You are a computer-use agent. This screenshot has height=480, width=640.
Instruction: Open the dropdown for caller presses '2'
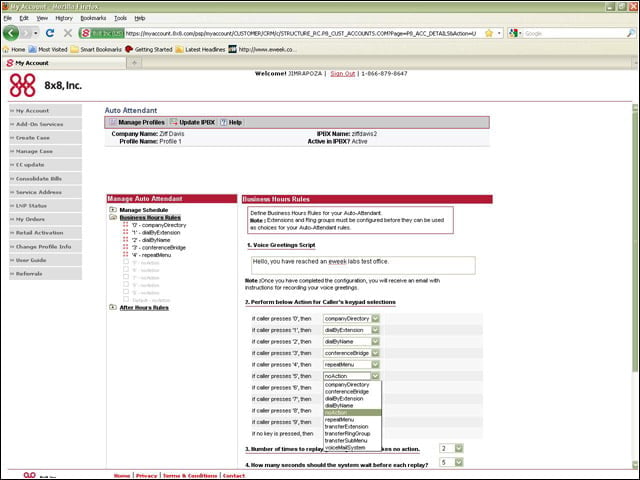click(x=375, y=341)
